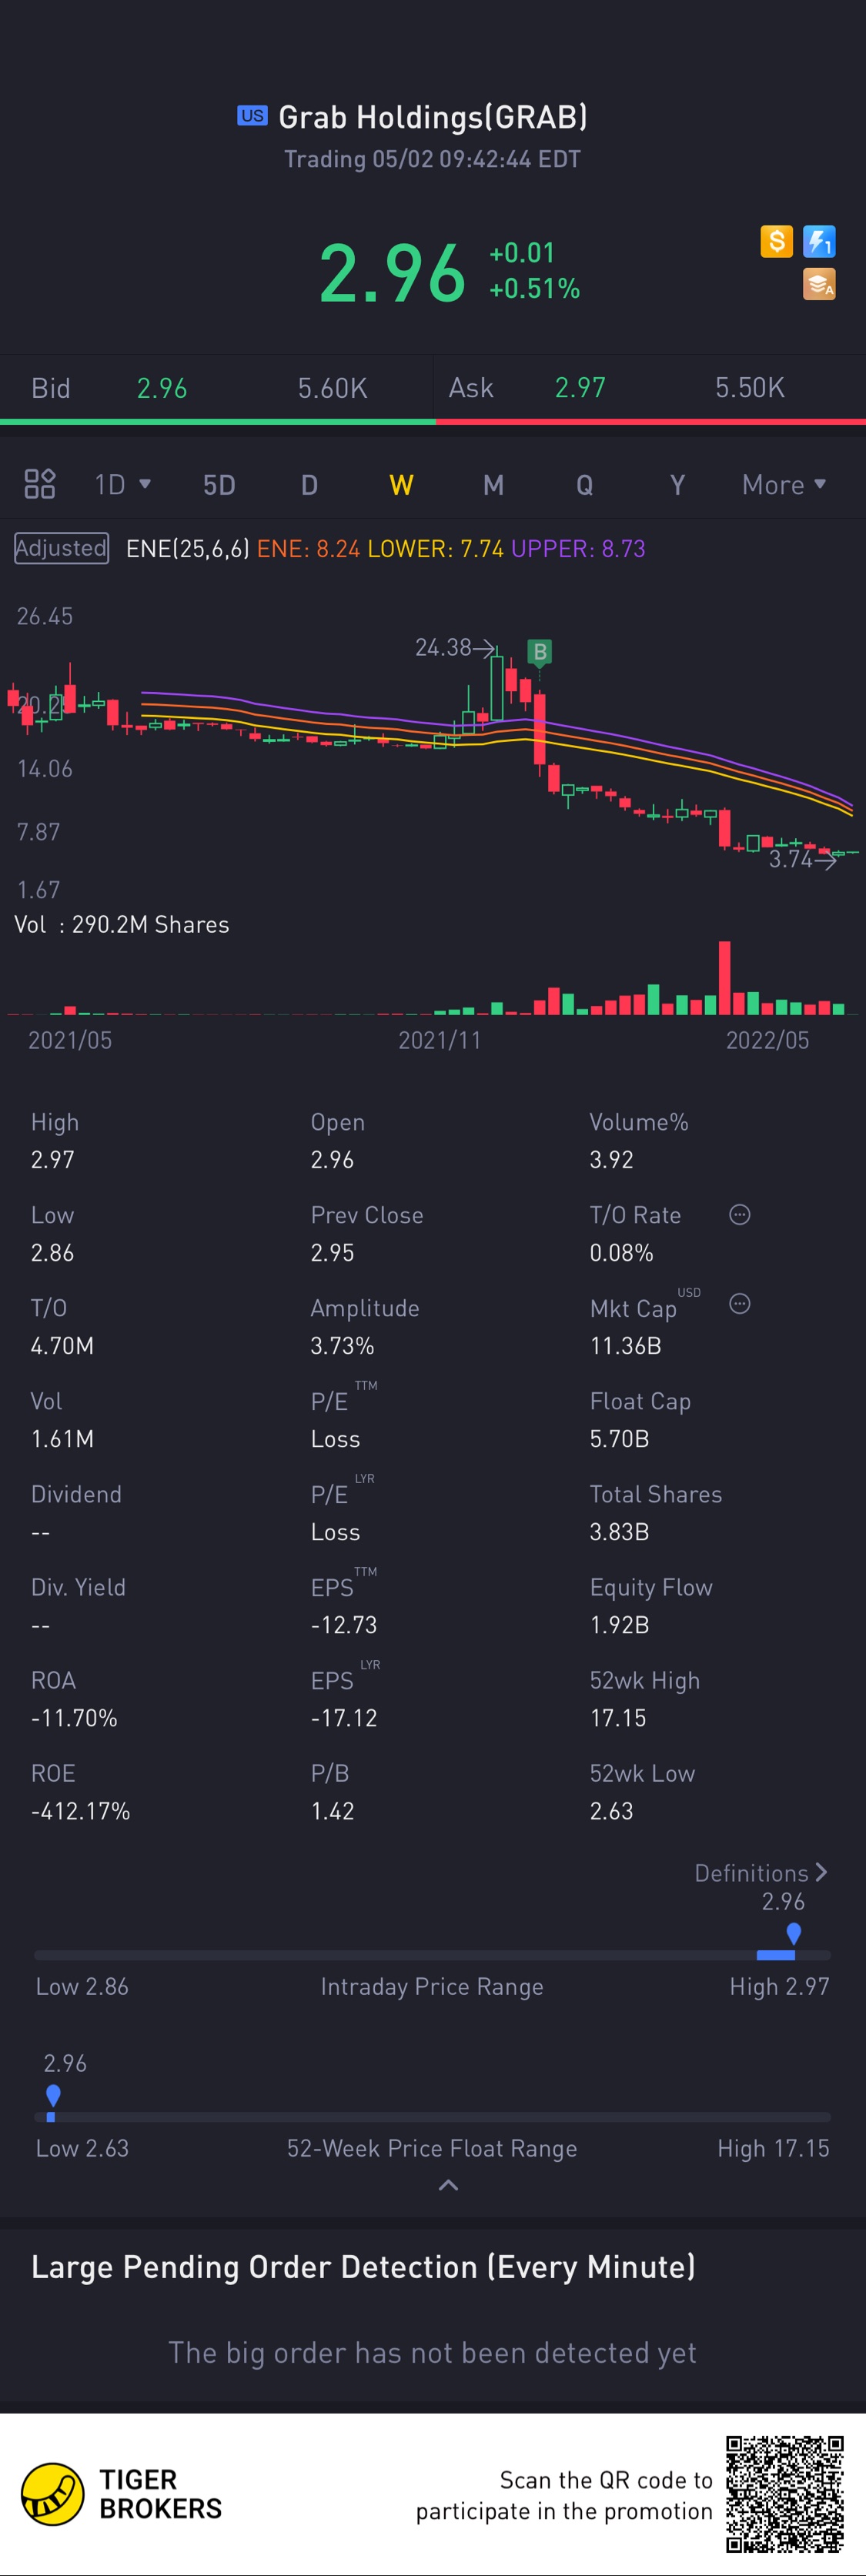Tap the Intraday Price Range marker
866x2576 pixels.
click(793, 1933)
